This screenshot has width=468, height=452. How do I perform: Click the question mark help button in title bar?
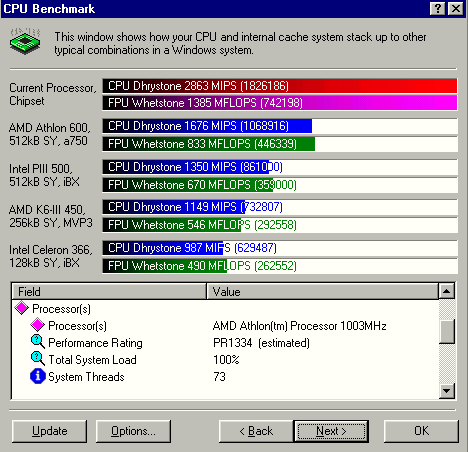(438, 8)
